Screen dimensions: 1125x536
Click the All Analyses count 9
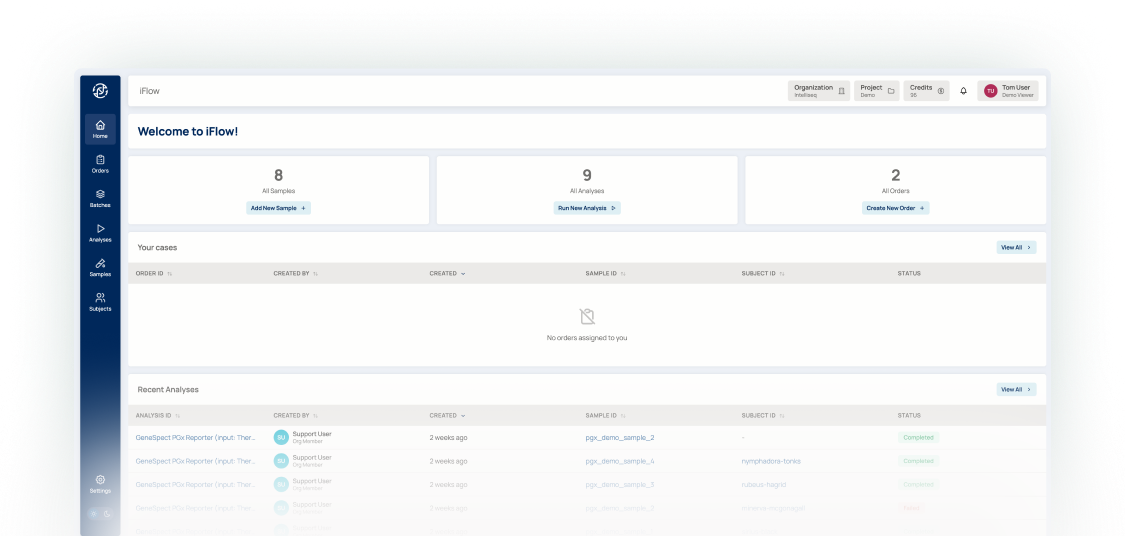587,175
